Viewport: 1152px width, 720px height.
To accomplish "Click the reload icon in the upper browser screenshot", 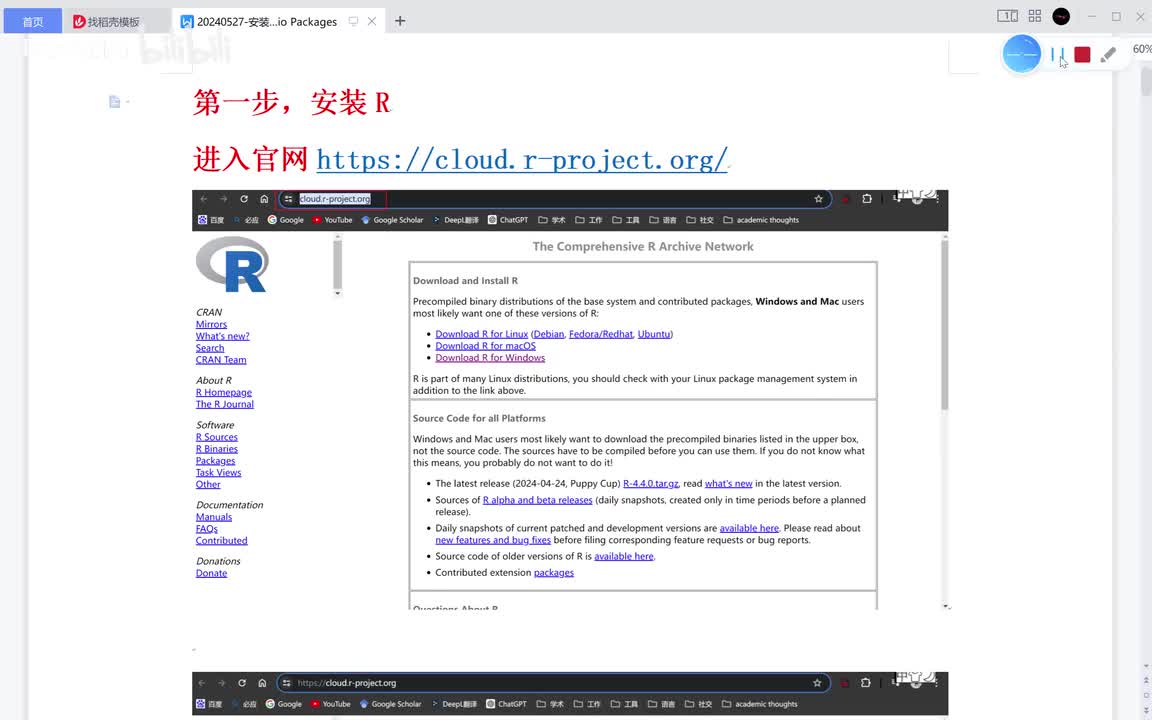I will click(244, 199).
